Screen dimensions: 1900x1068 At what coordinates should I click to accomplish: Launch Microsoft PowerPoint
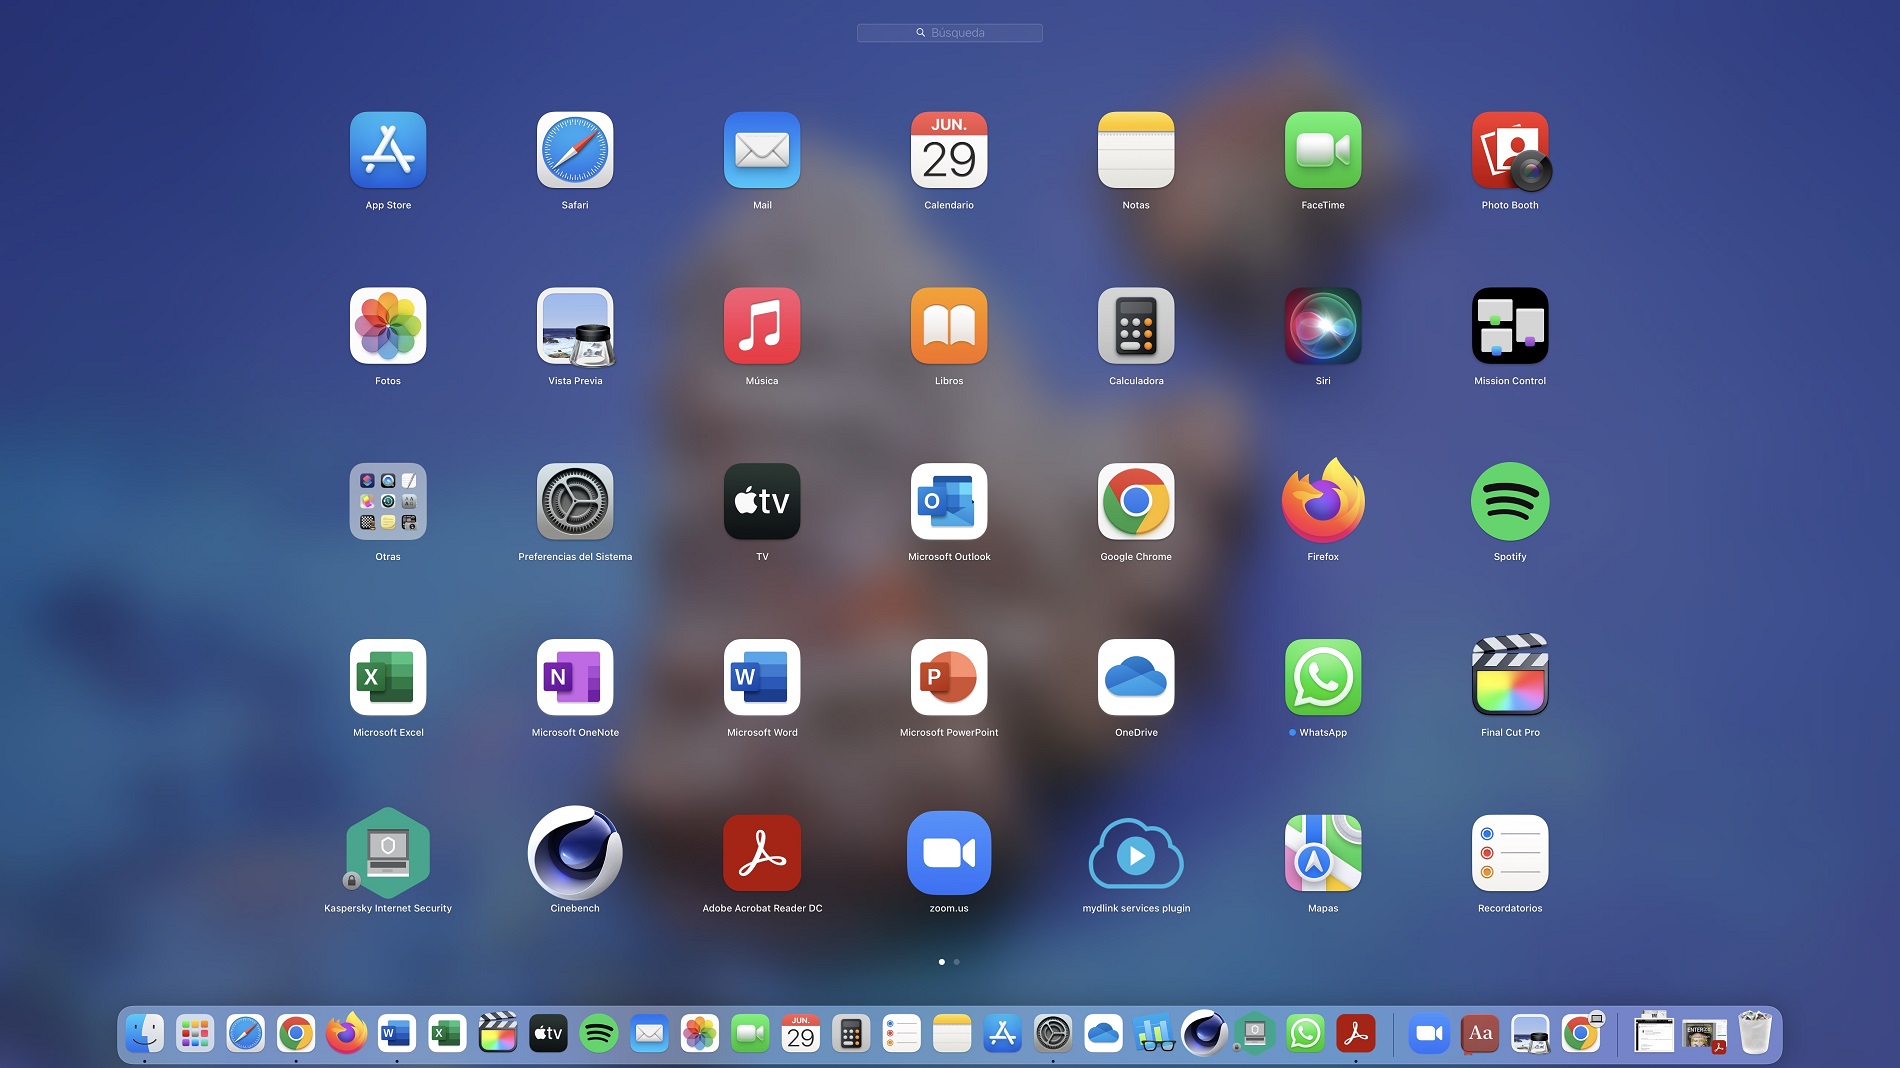pyautogui.click(x=949, y=678)
